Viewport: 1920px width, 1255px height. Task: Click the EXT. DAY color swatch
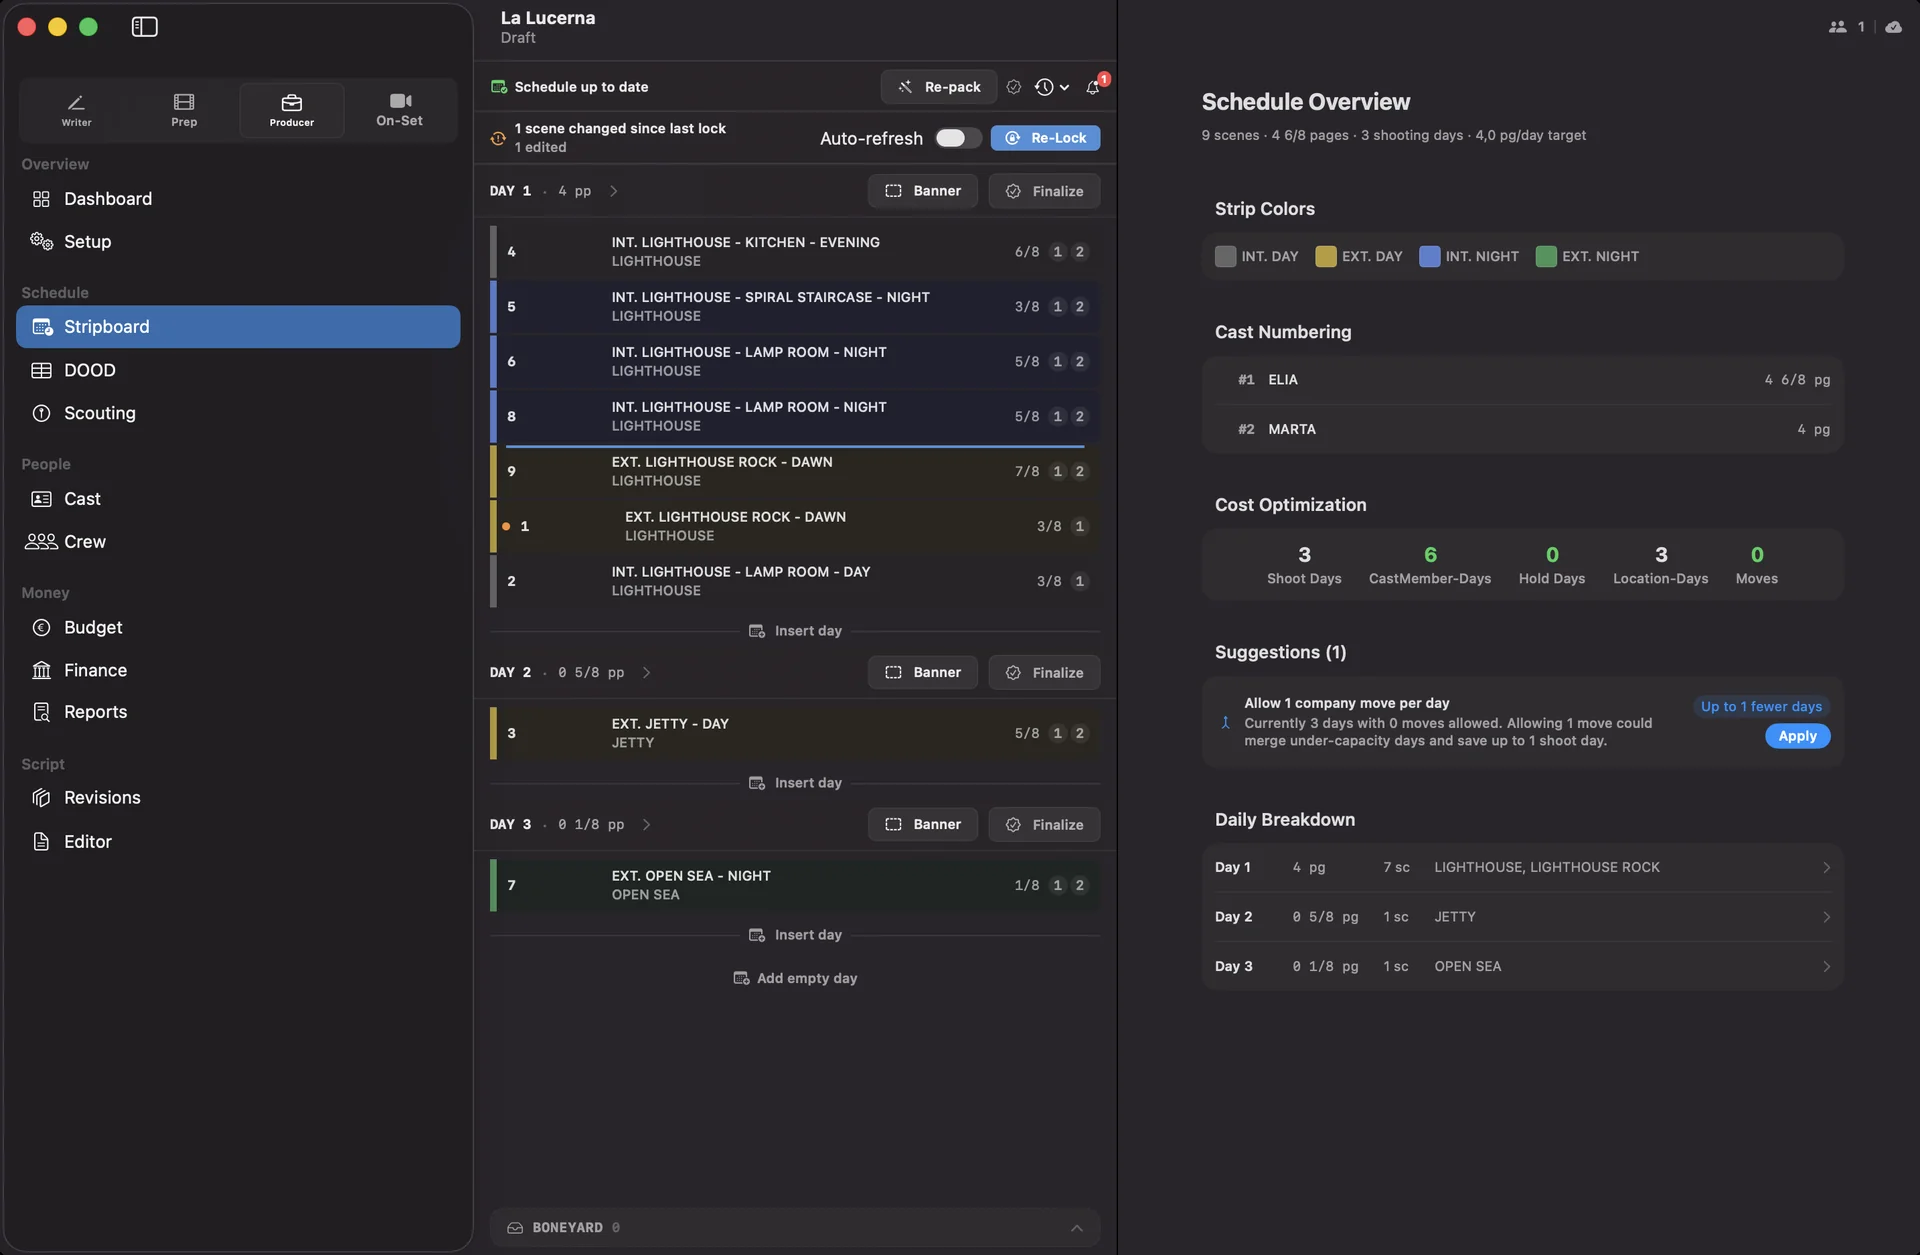1326,257
